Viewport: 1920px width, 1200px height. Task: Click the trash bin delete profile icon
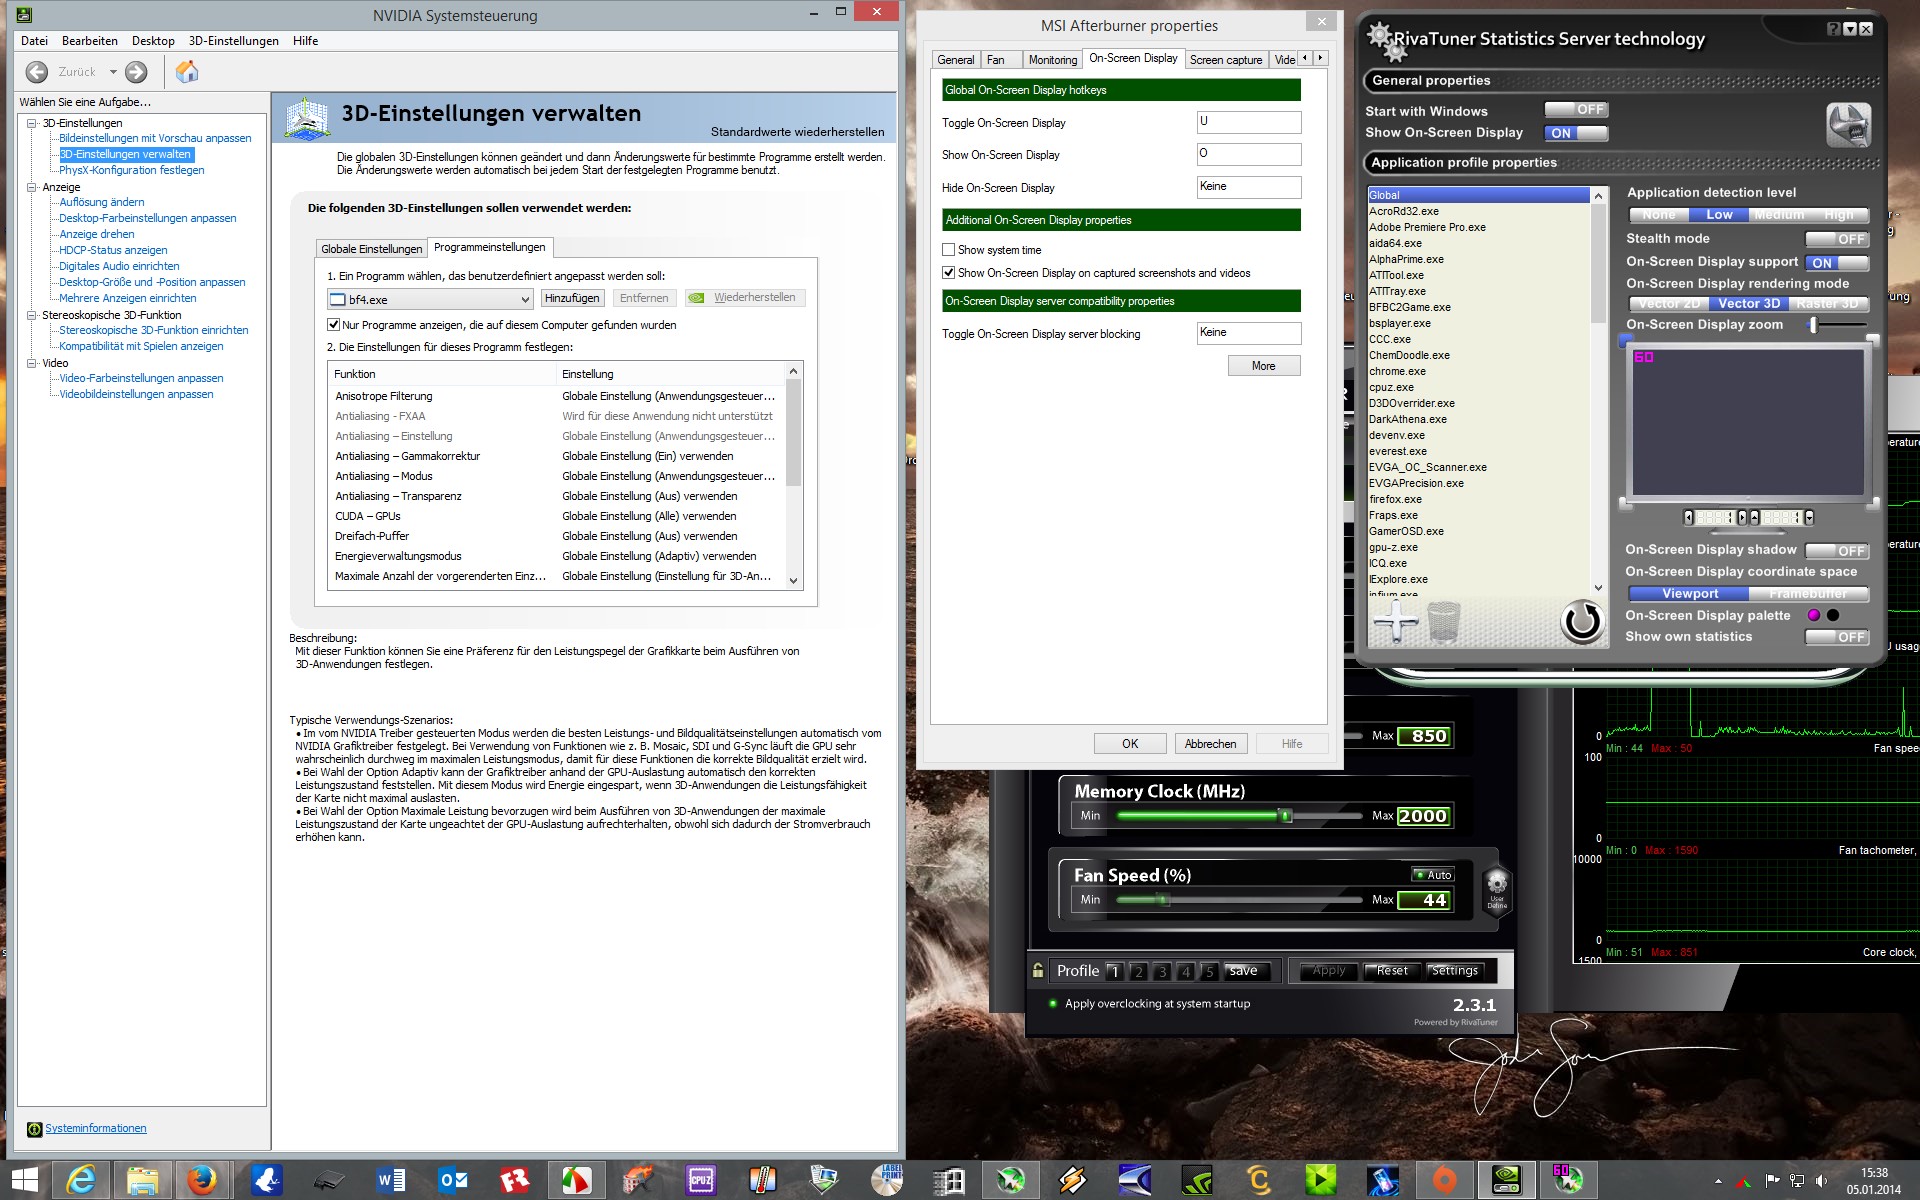point(1443,623)
